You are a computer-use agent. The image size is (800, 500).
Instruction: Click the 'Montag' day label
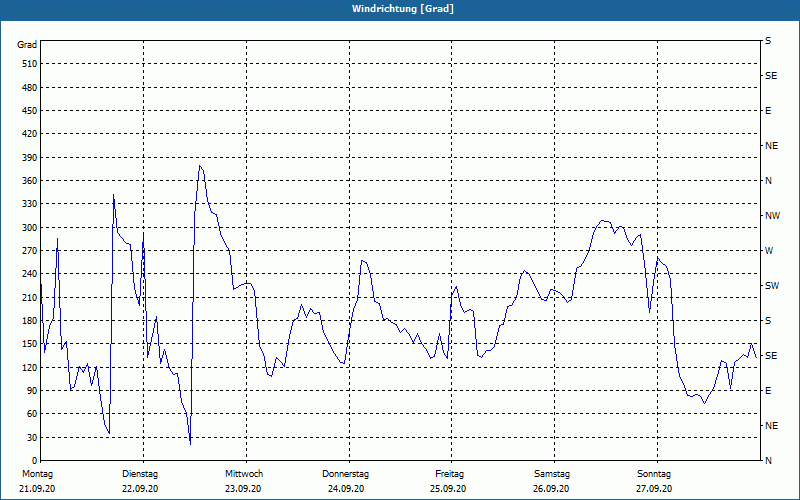click(x=37, y=474)
